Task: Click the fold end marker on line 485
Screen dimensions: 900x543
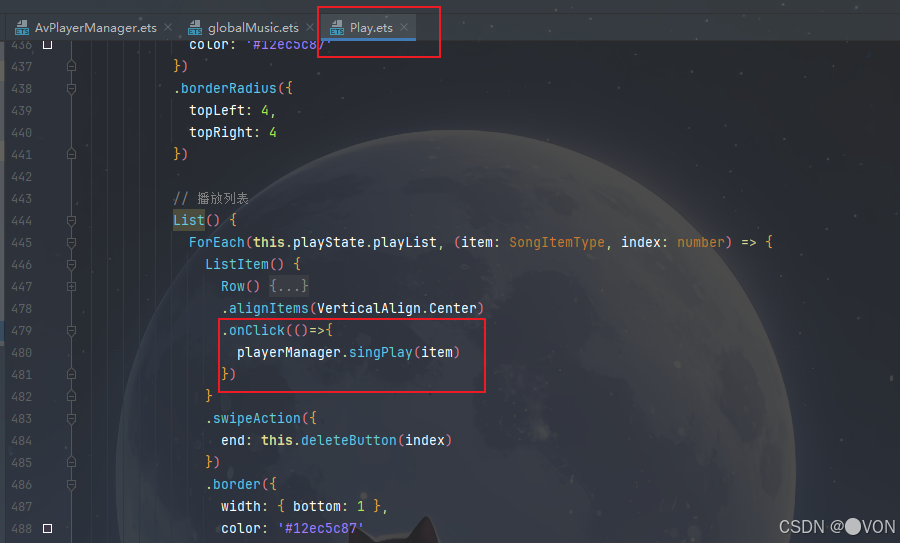Action: [x=71, y=463]
